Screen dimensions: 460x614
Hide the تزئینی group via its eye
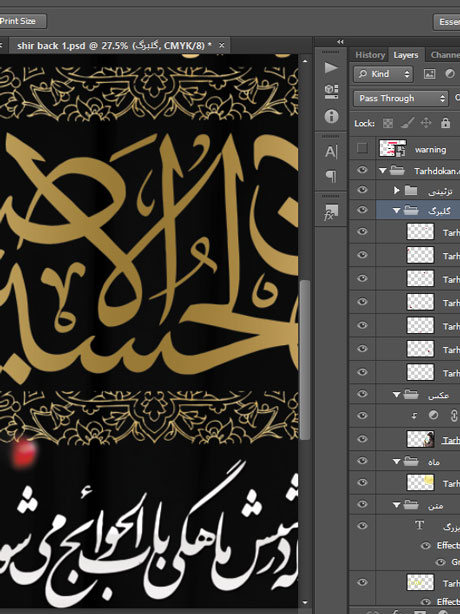[362, 190]
